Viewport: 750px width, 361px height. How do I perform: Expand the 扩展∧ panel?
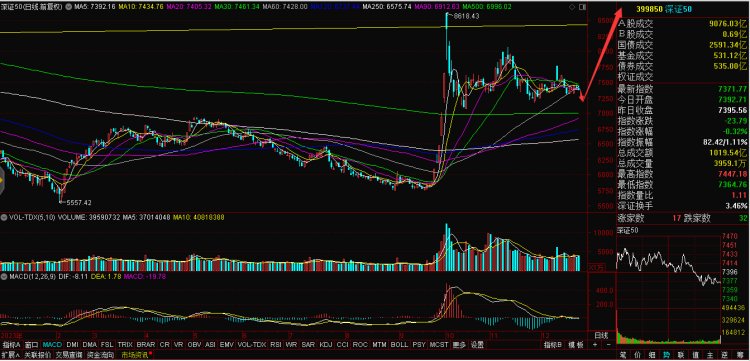tap(11, 355)
